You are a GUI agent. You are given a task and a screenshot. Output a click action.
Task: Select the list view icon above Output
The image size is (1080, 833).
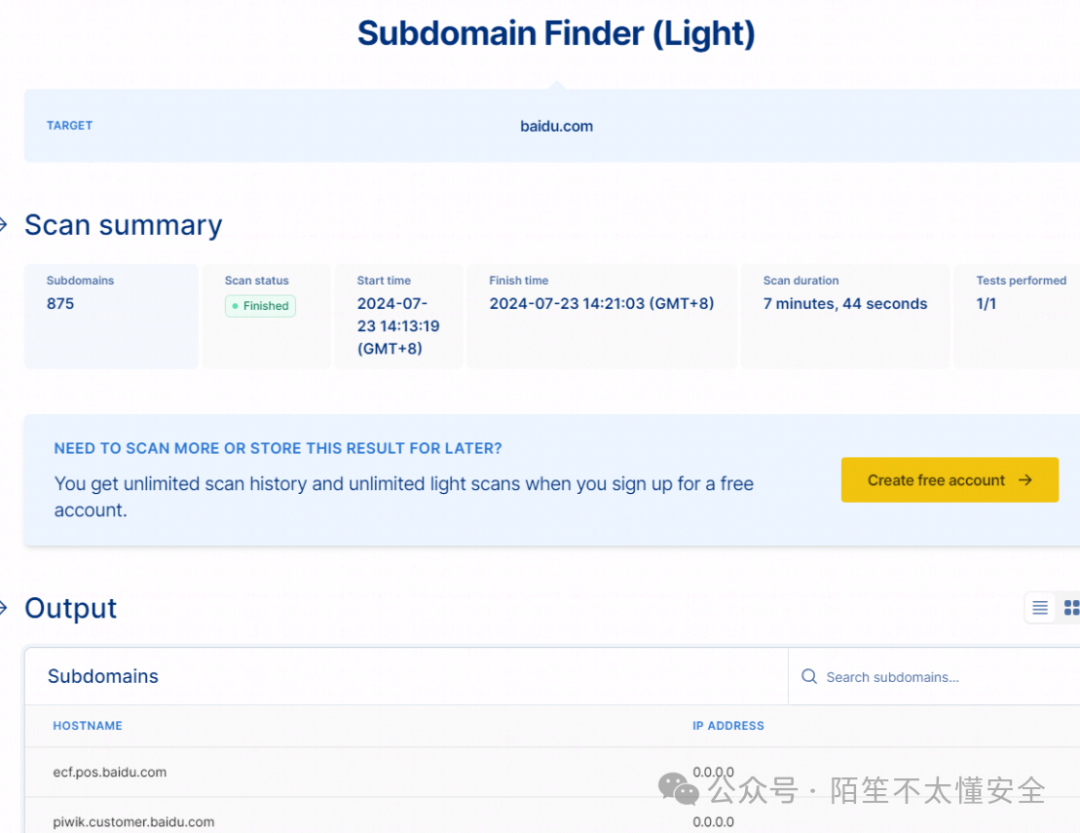click(1039, 607)
